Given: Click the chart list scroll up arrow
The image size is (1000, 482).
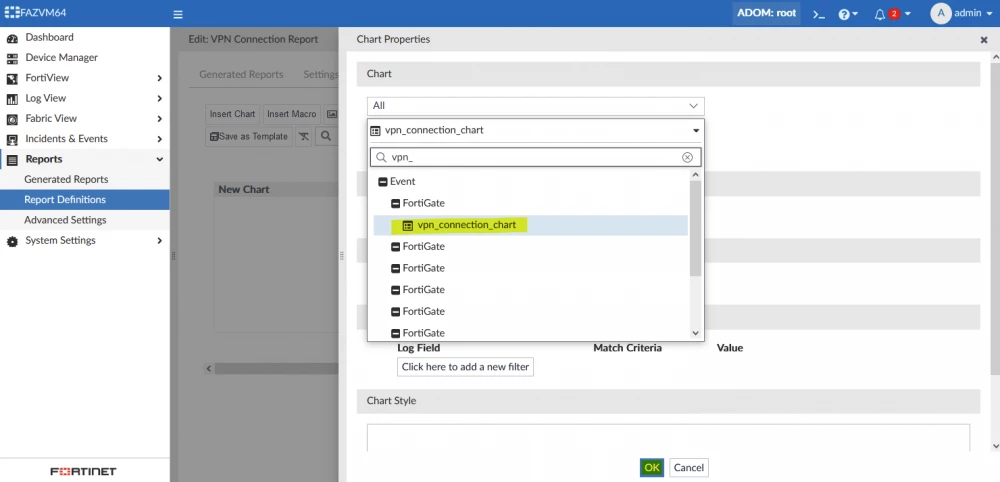Looking at the screenshot, I should click(x=695, y=175).
